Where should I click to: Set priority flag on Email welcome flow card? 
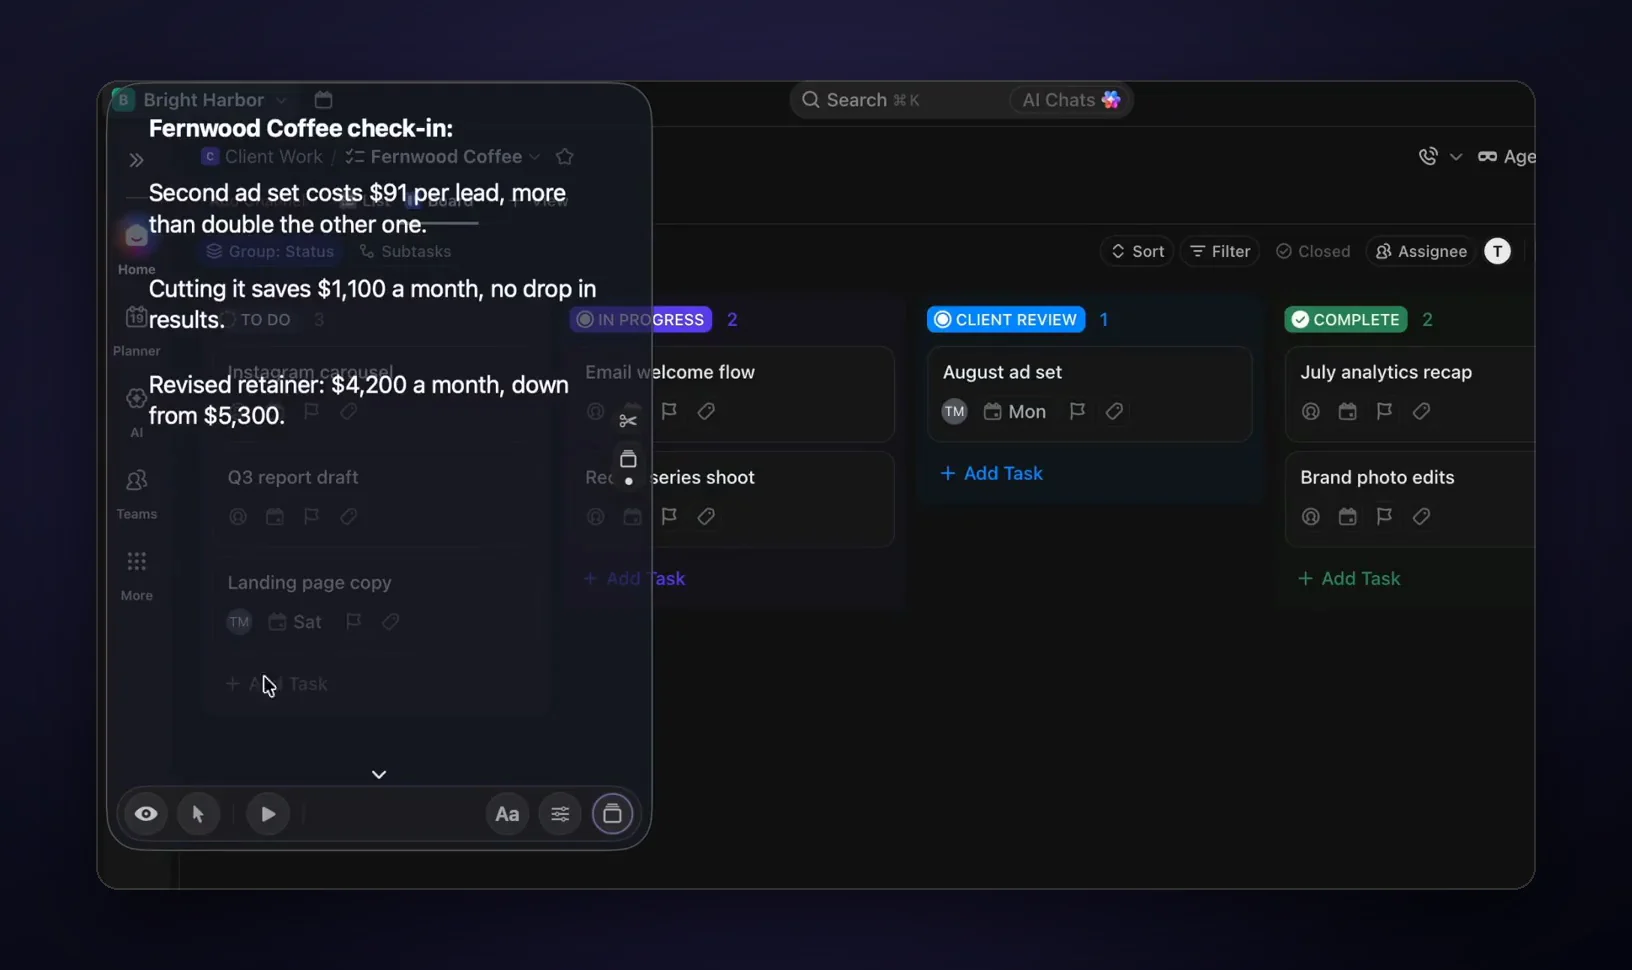pyautogui.click(x=669, y=411)
